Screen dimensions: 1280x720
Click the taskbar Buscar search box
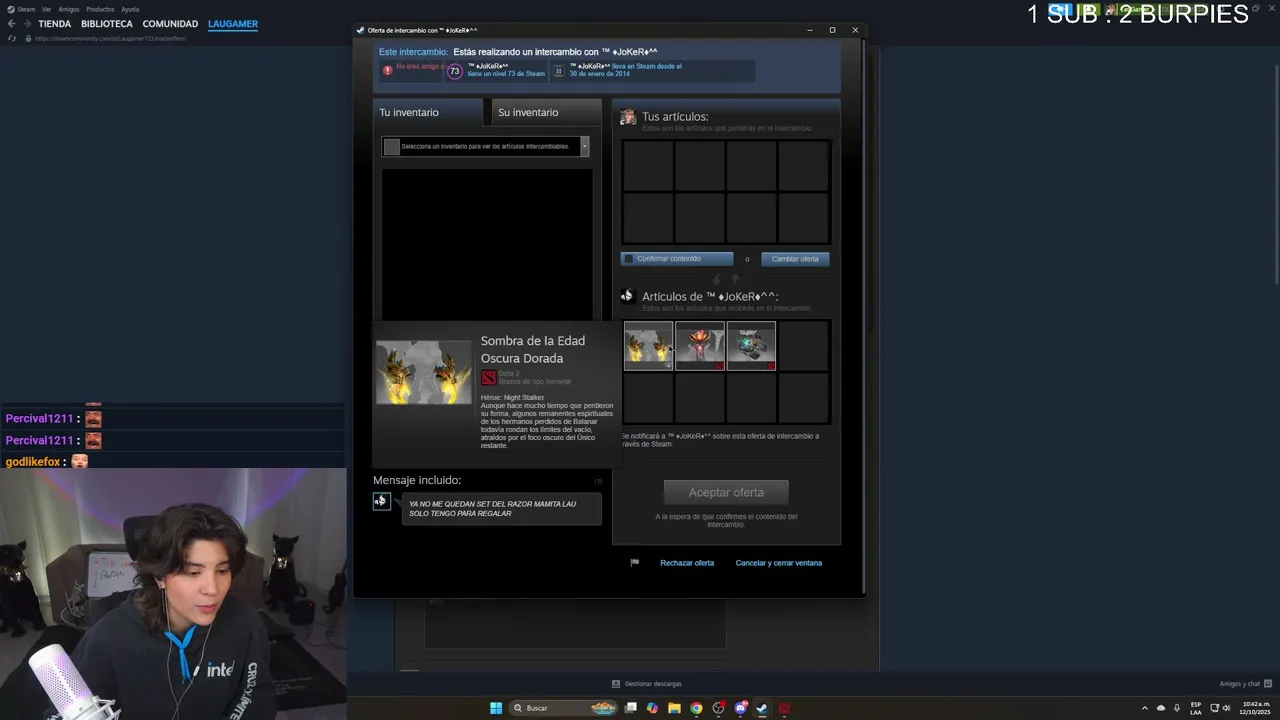(x=565, y=708)
